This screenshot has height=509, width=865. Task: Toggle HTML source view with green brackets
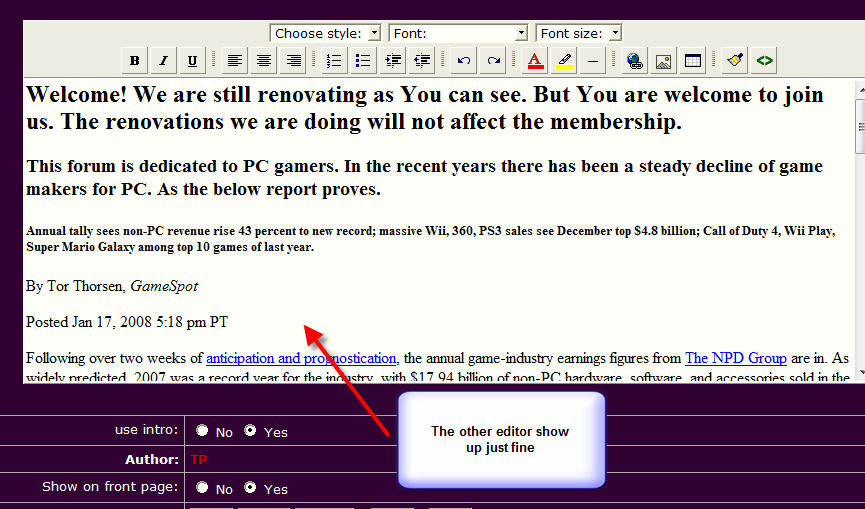(765, 61)
